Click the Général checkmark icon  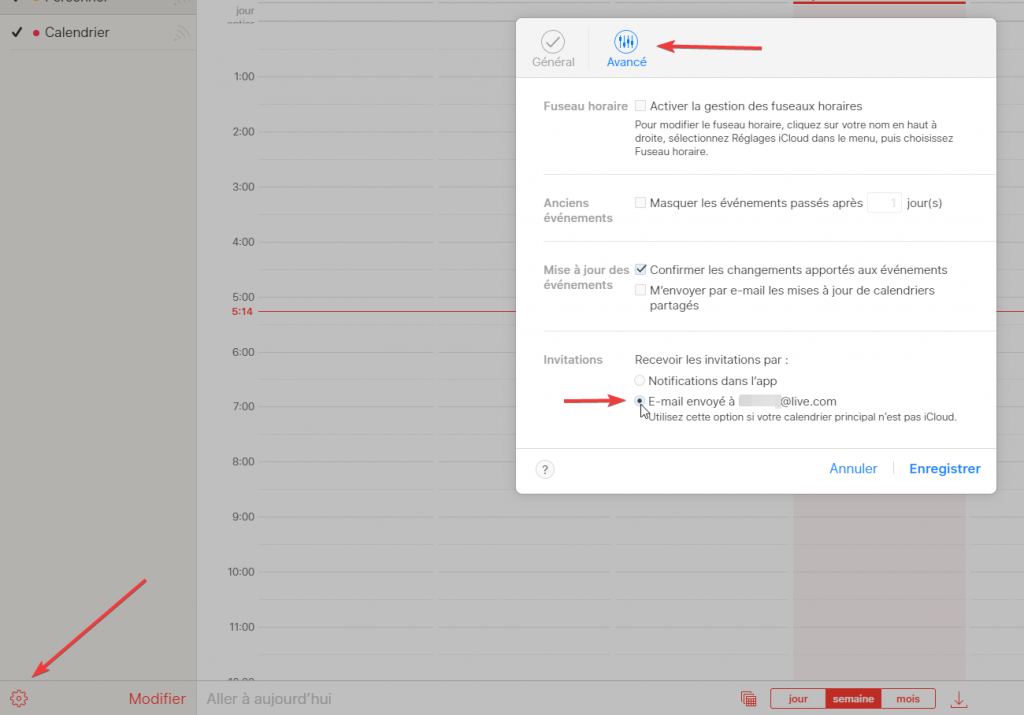pyautogui.click(x=553, y=42)
